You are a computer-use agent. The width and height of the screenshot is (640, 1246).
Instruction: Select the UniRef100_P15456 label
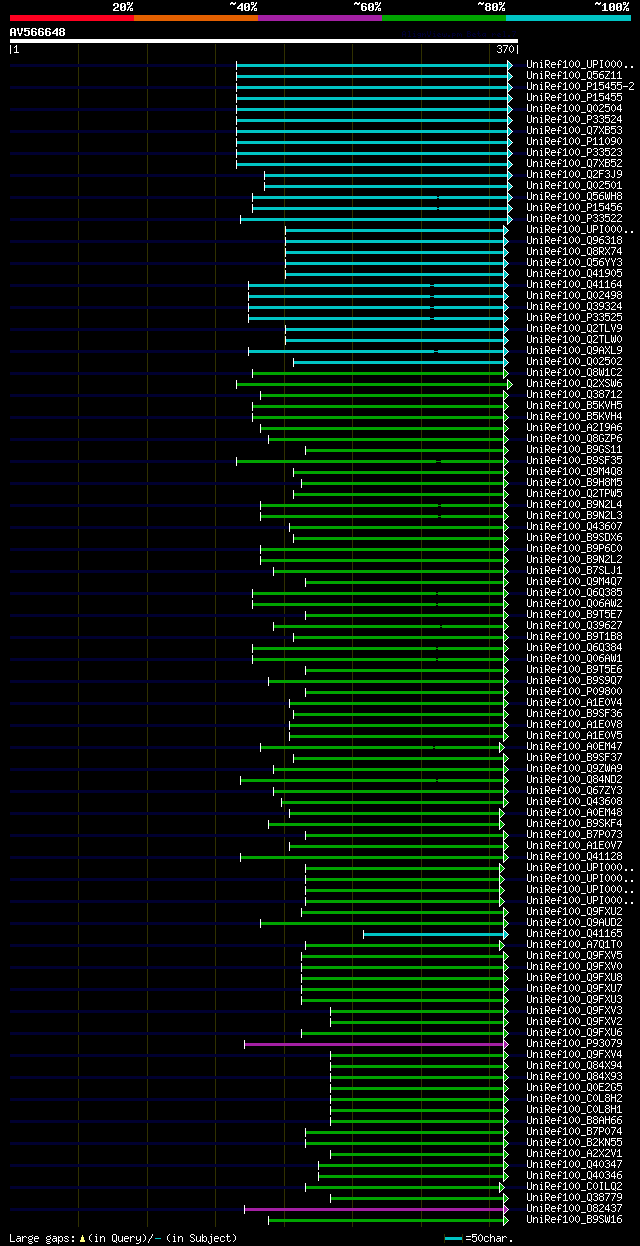[x=574, y=207]
